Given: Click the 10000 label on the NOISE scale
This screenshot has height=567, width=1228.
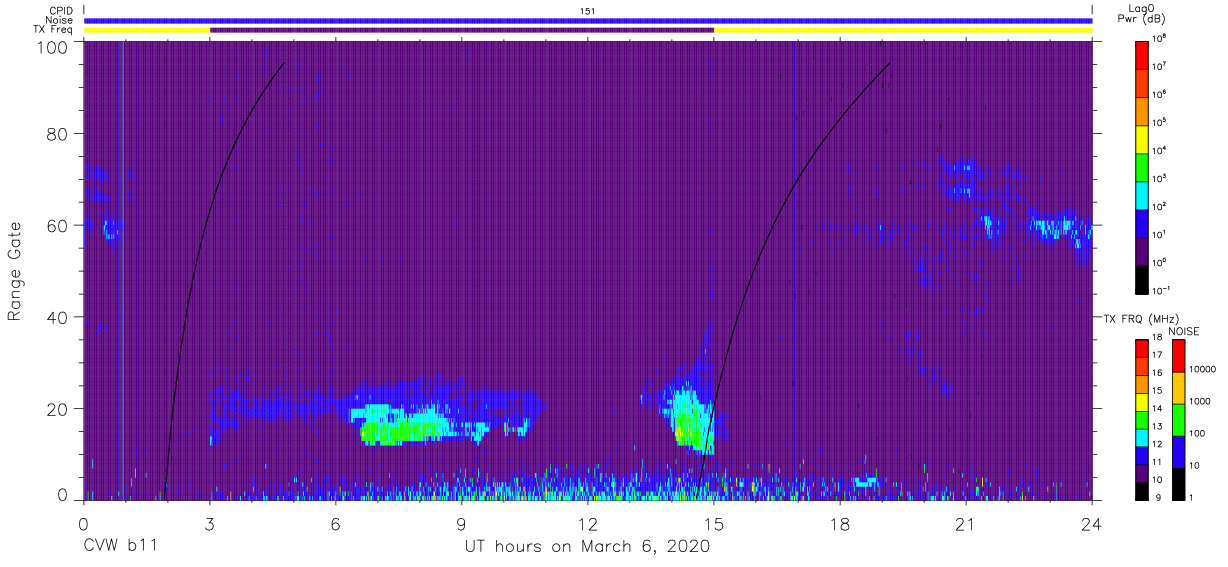Looking at the screenshot, I should pyautogui.click(x=1203, y=370).
